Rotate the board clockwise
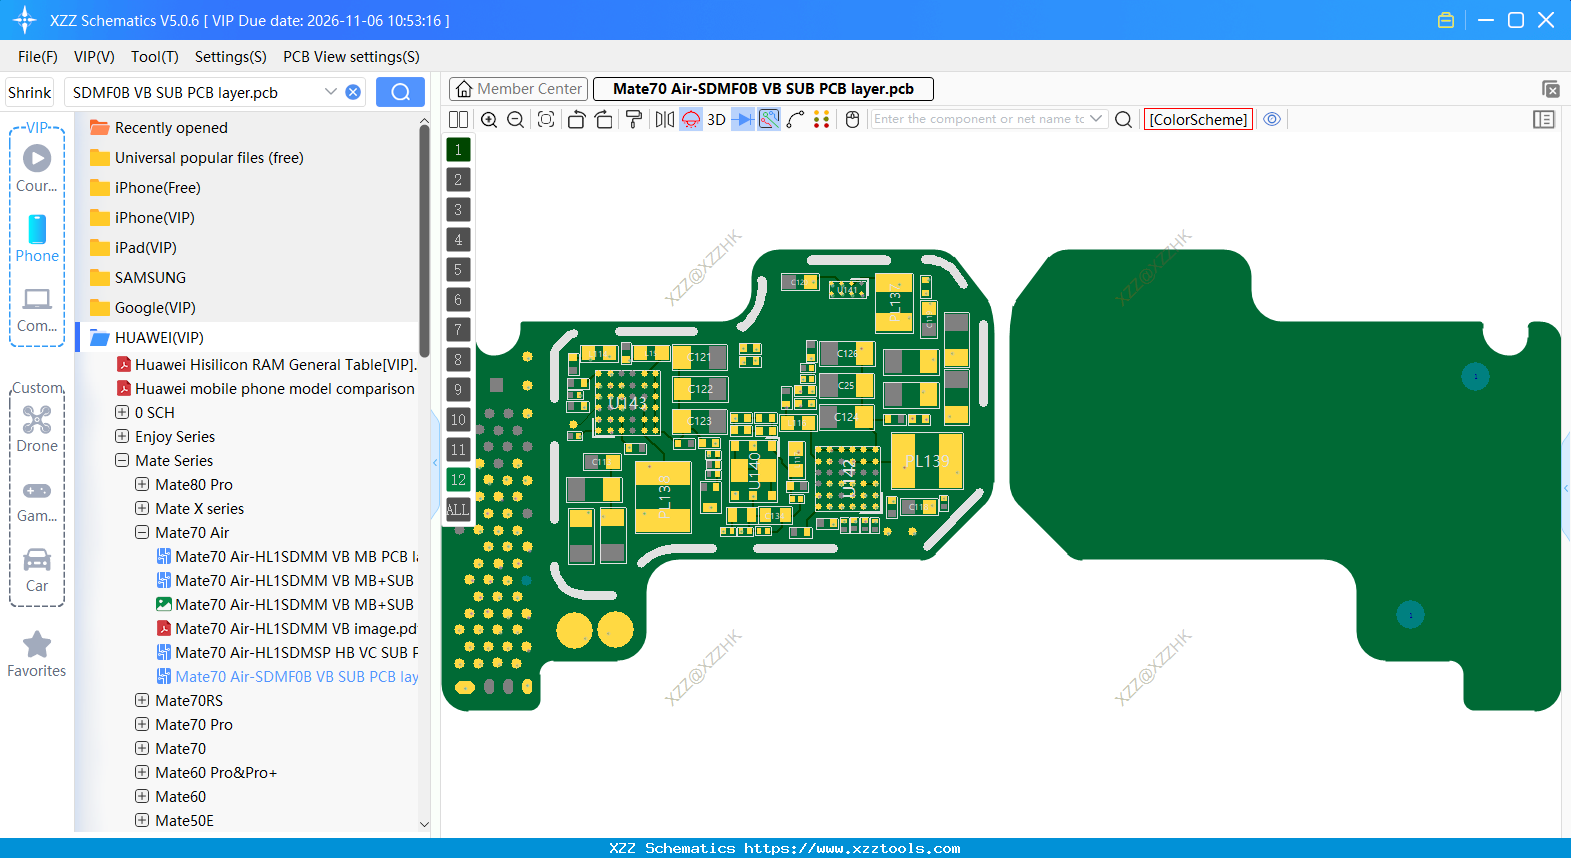This screenshot has width=1571, height=858. pyautogui.click(x=603, y=119)
